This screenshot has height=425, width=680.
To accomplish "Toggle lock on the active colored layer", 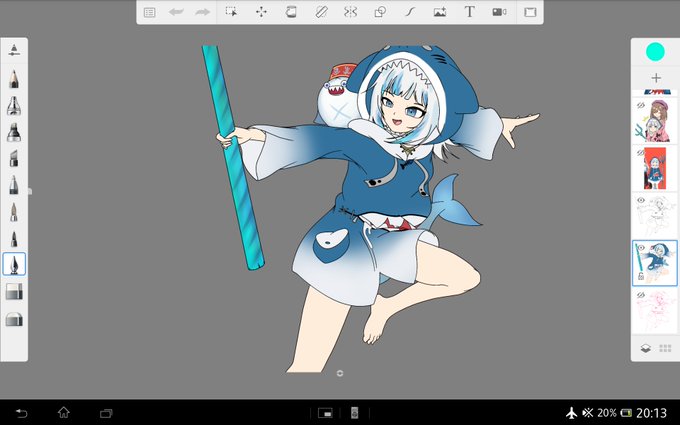I will 641,276.
